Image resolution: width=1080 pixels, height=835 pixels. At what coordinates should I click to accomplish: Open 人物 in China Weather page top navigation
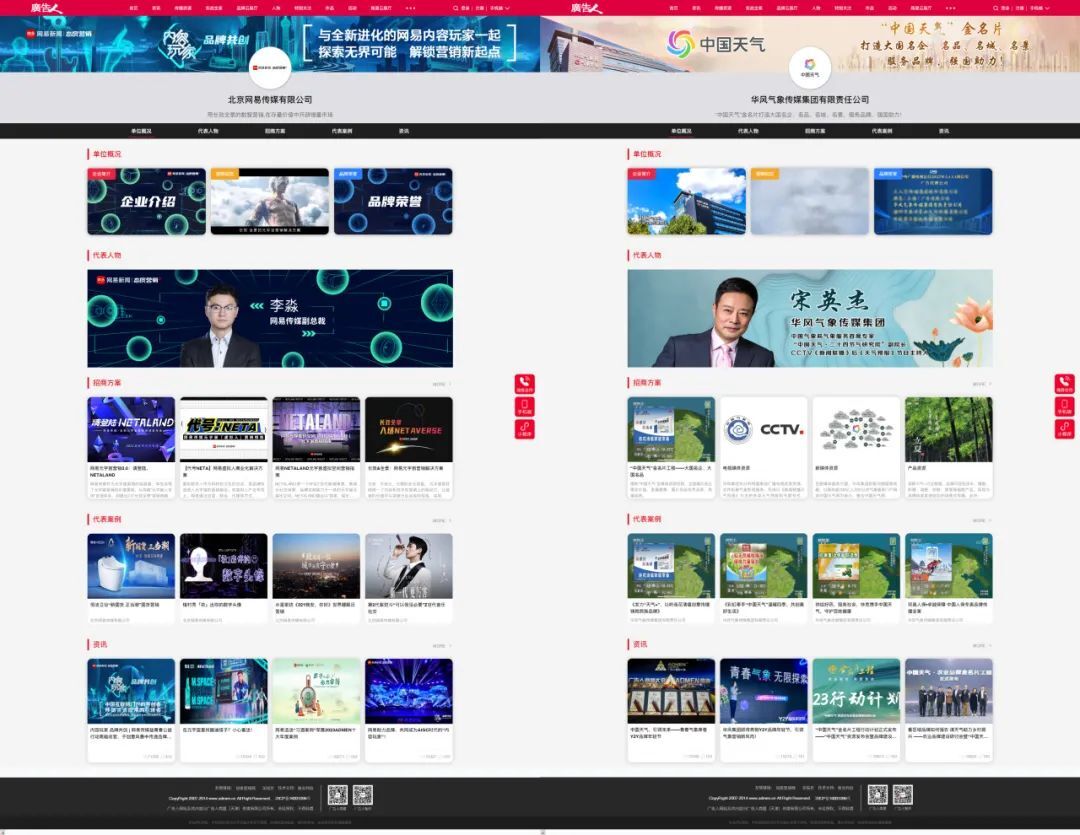click(816, 8)
